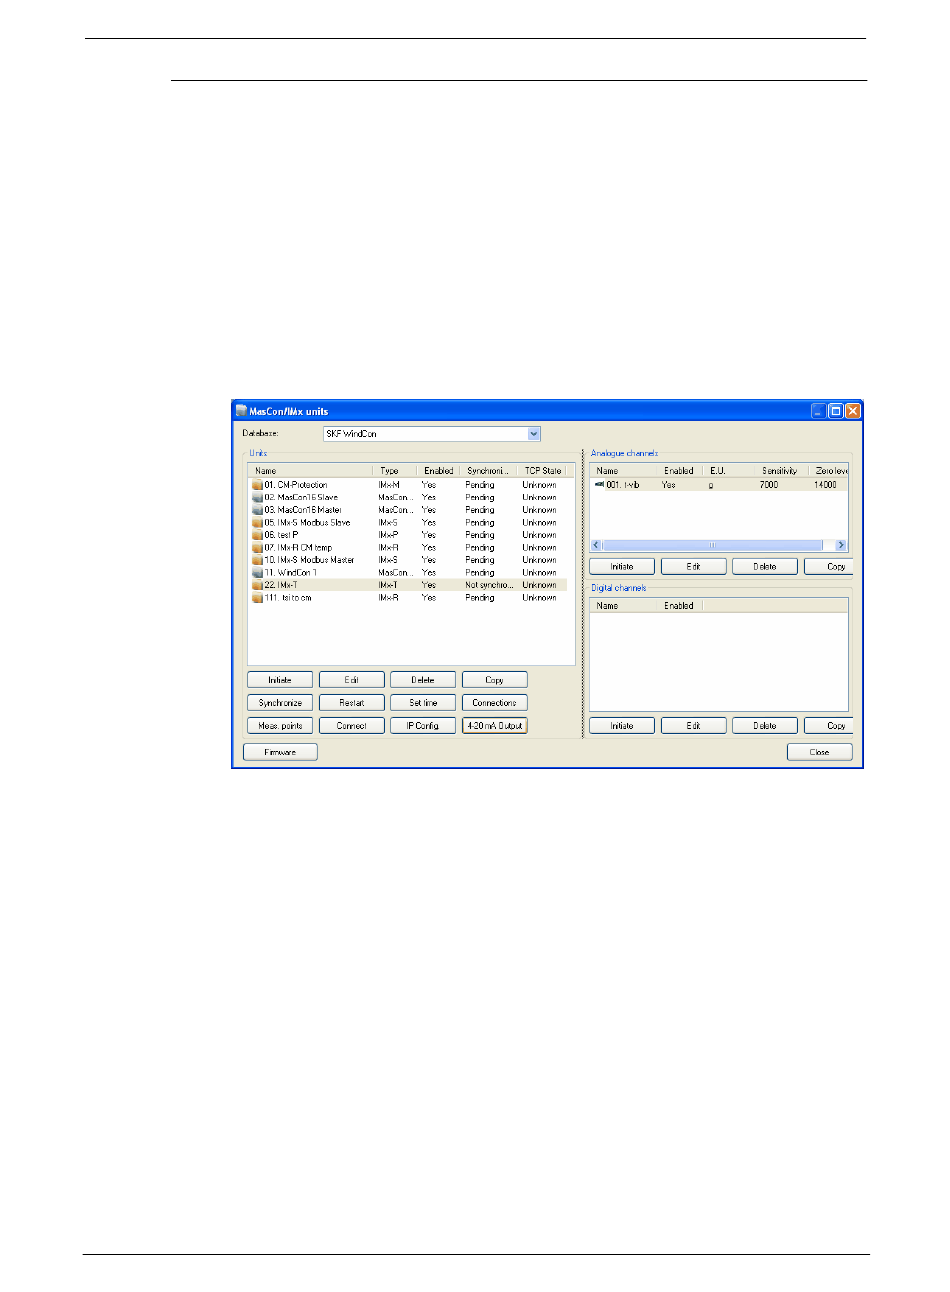This screenshot has width=950, height=1292.
Task: Click 'Not synchro...' status of 22. IMx-T
Action: click(x=489, y=585)
